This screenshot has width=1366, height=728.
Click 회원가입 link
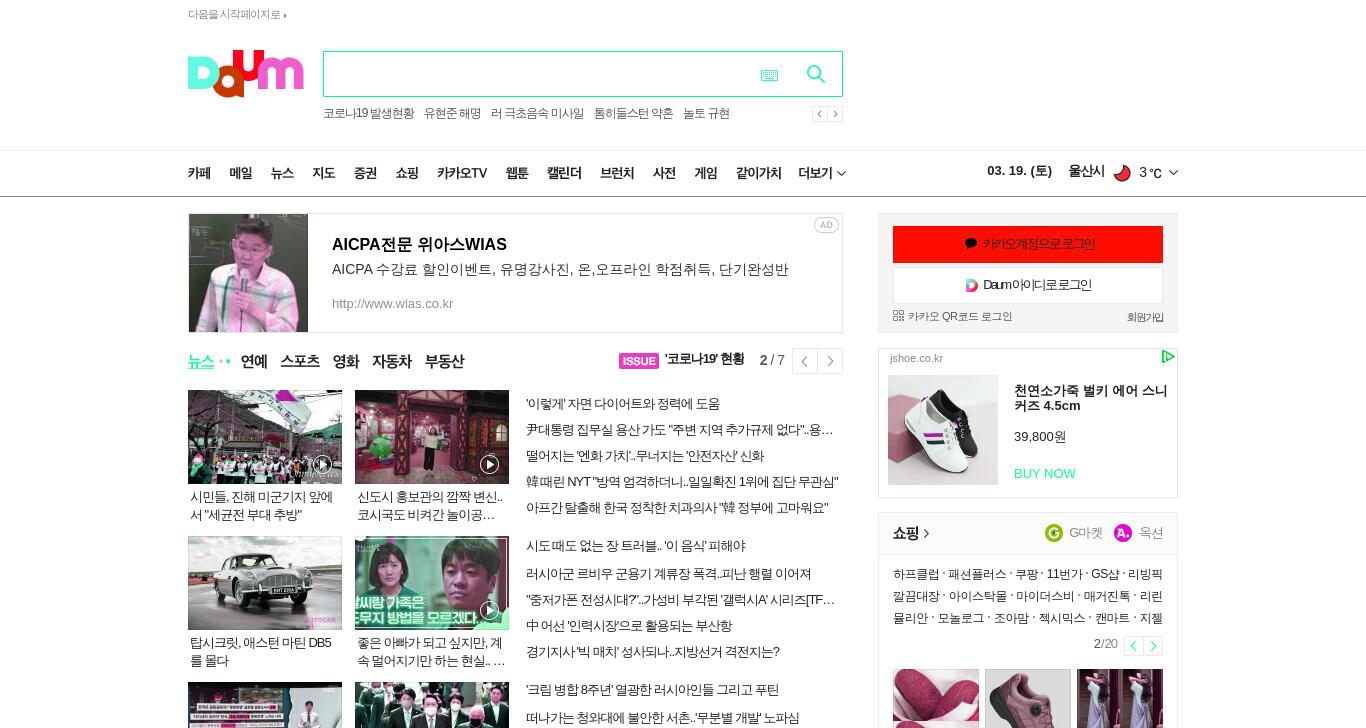1145,317
